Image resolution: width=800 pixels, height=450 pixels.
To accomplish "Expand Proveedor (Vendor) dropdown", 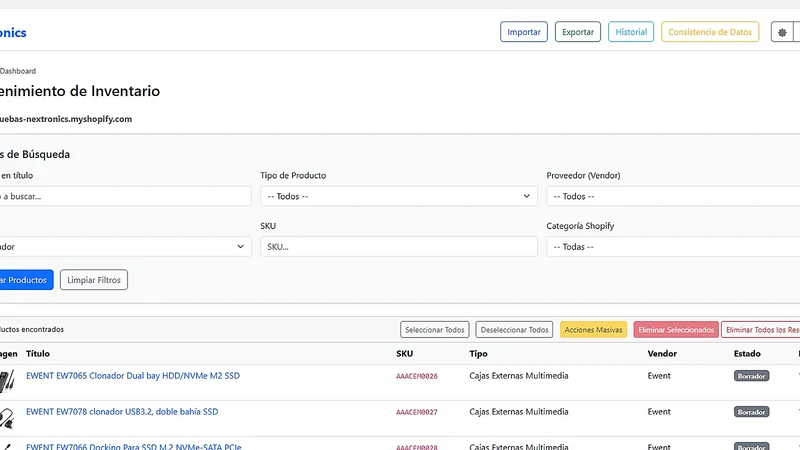I will point(673,196).
